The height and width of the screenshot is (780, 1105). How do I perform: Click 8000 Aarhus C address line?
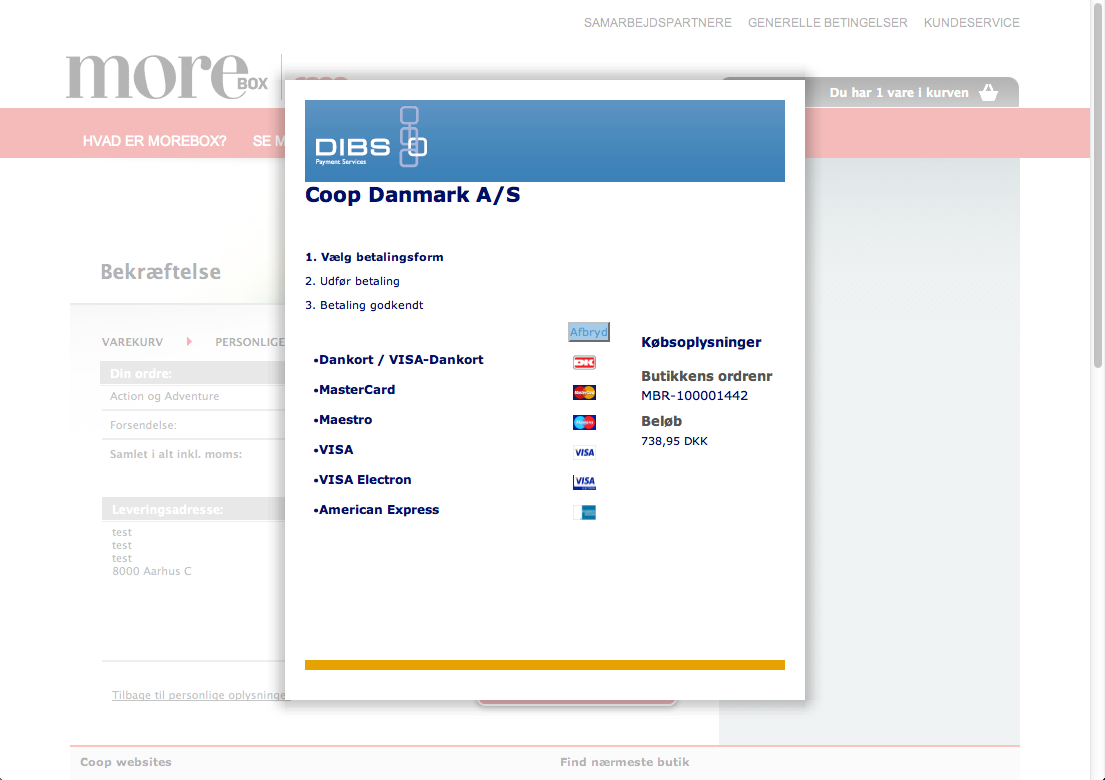click(152, 571)
